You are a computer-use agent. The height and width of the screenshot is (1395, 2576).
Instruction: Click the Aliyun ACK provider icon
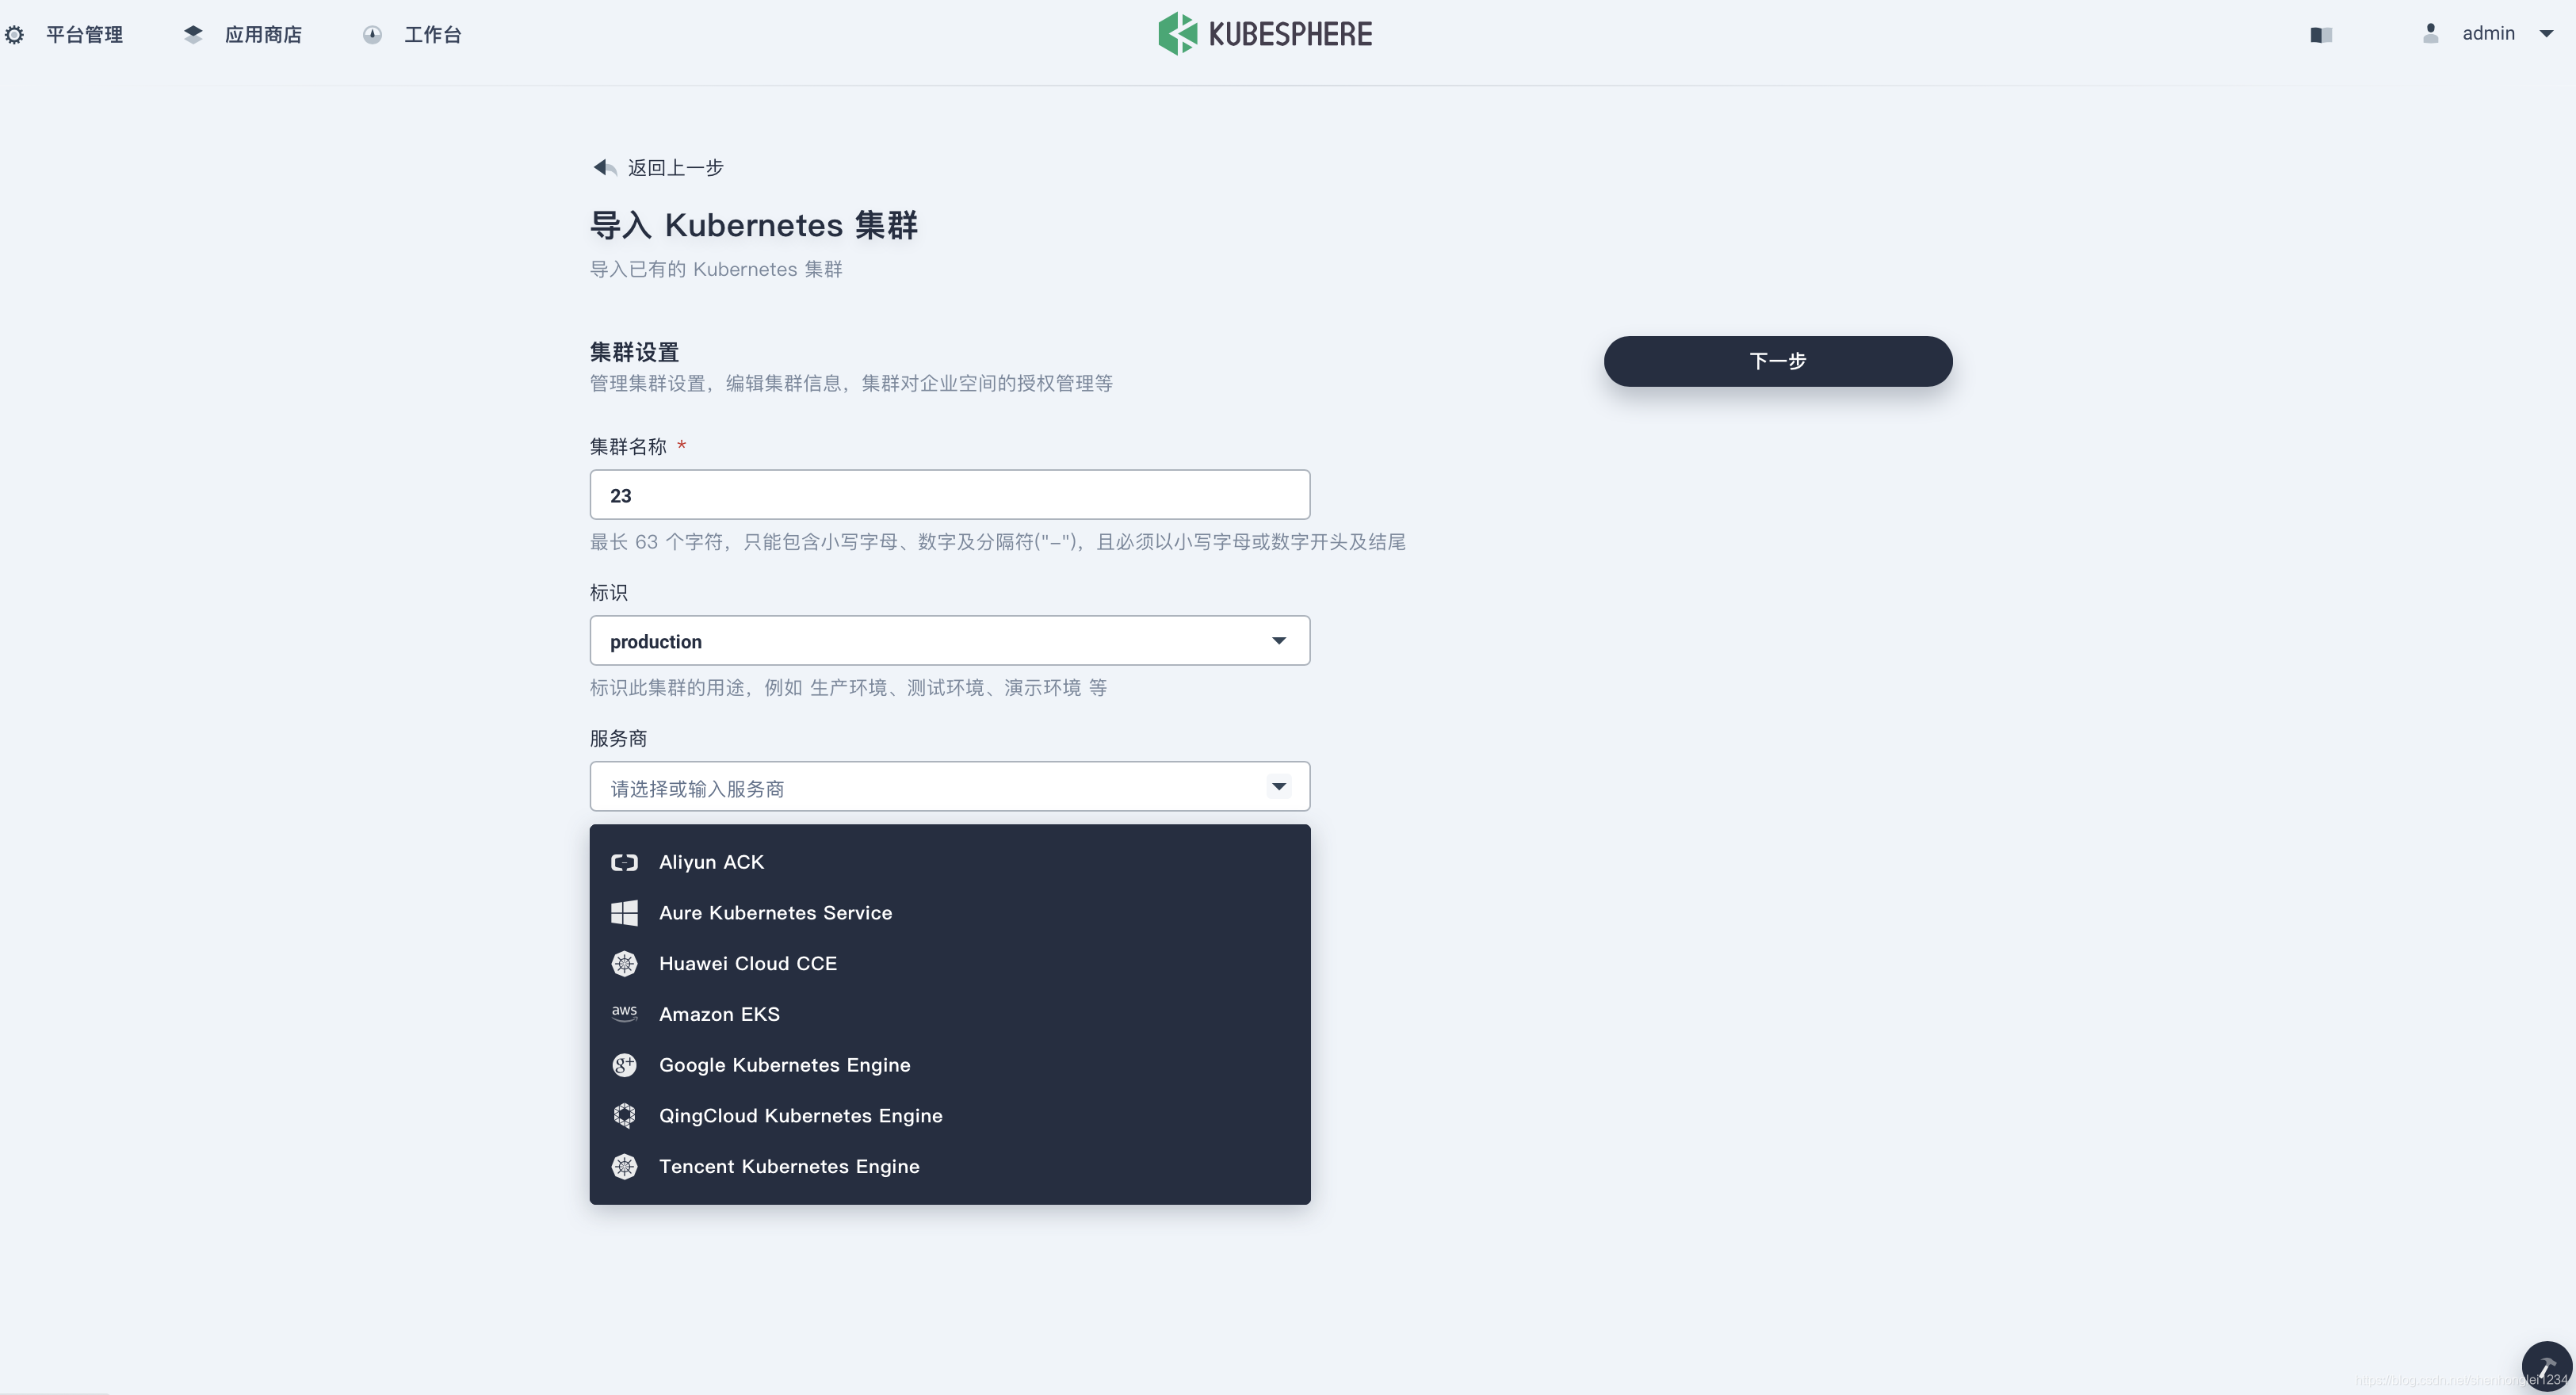tap(624, 862)
